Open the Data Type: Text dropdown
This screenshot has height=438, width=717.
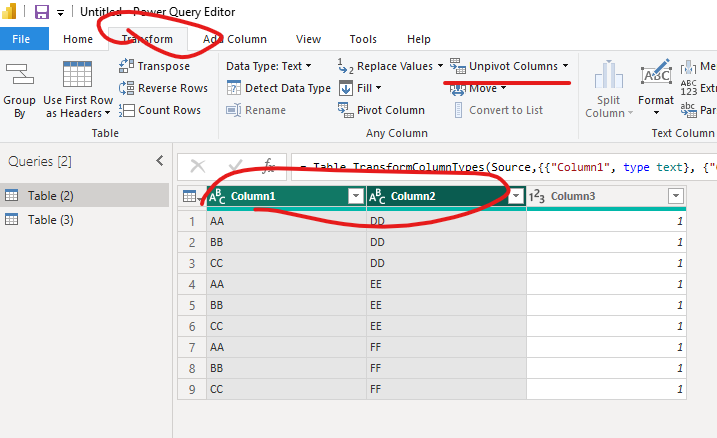click(x=269, y=66)
